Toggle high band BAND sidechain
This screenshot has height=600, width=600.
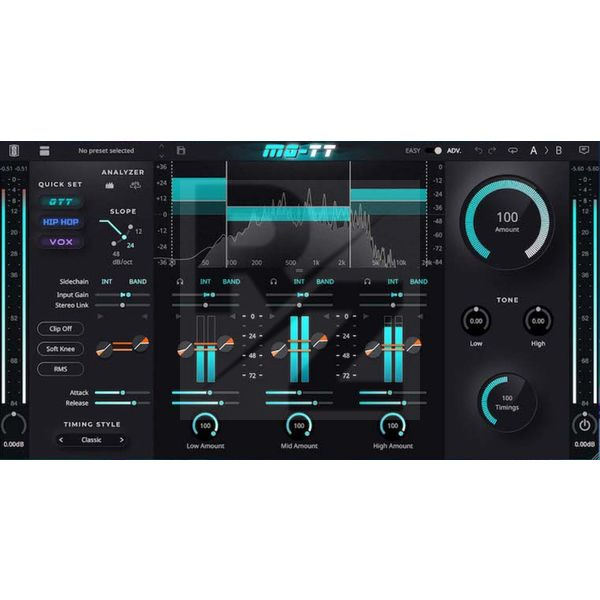click(x=419, y=282)
